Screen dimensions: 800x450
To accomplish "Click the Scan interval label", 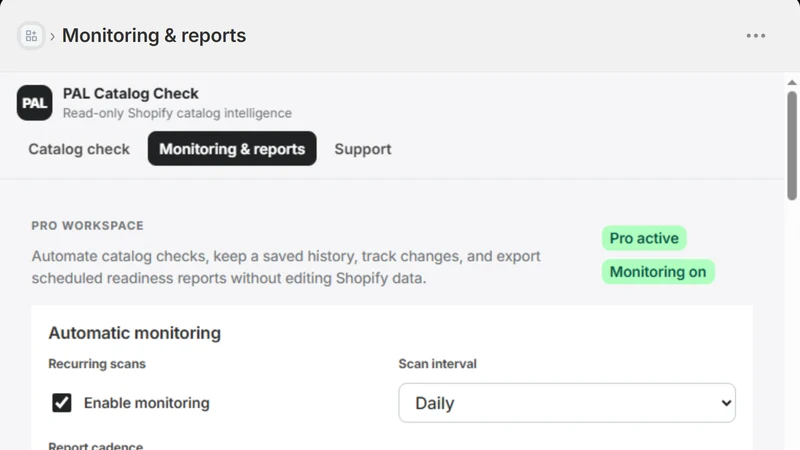I will click(x=437, y=364).
